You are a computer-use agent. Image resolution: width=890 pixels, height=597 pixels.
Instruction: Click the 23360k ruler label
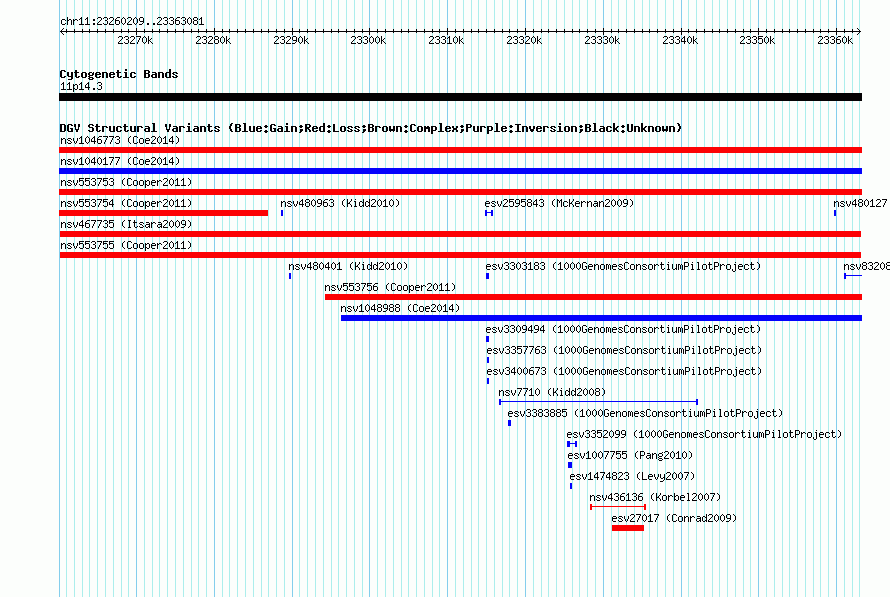pos(835,40)
